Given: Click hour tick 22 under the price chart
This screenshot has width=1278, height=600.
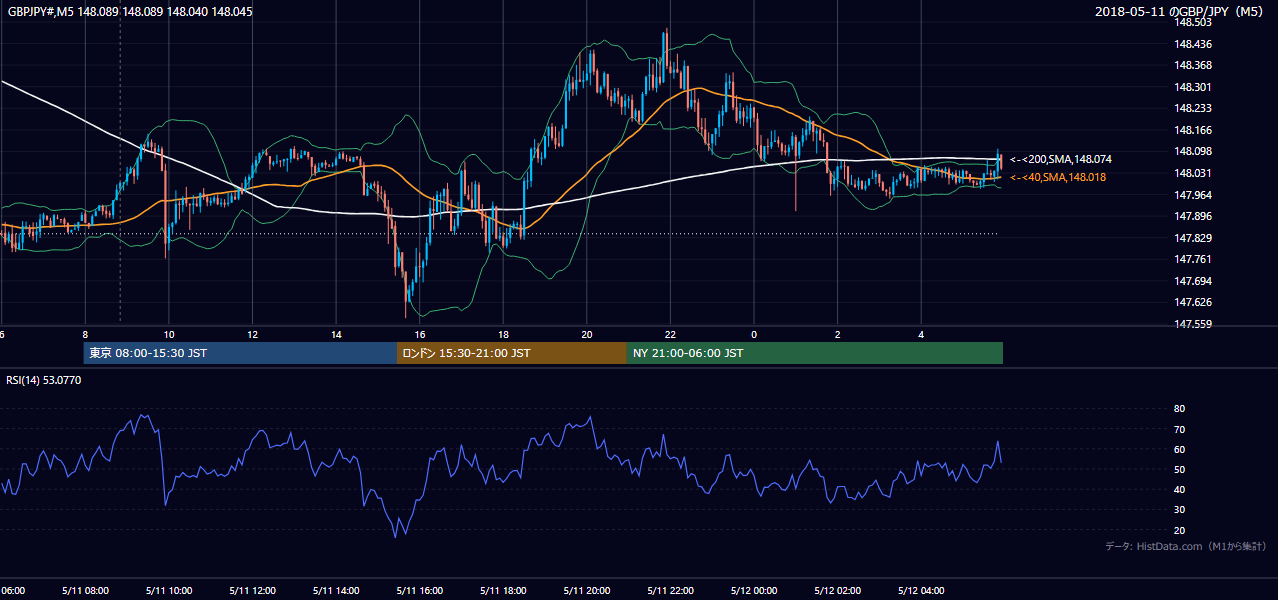Looking at the screenshot, I should [x=670, y=335].
